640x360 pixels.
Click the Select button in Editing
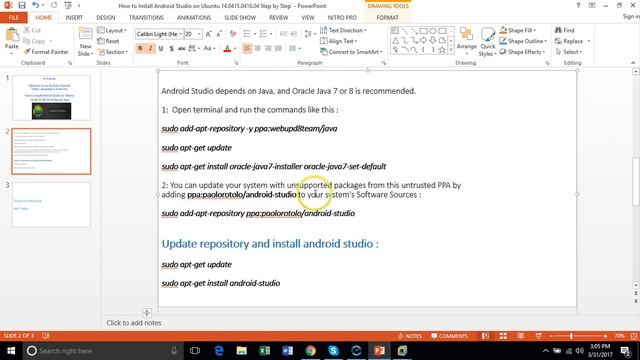click(x=569, y=52)
